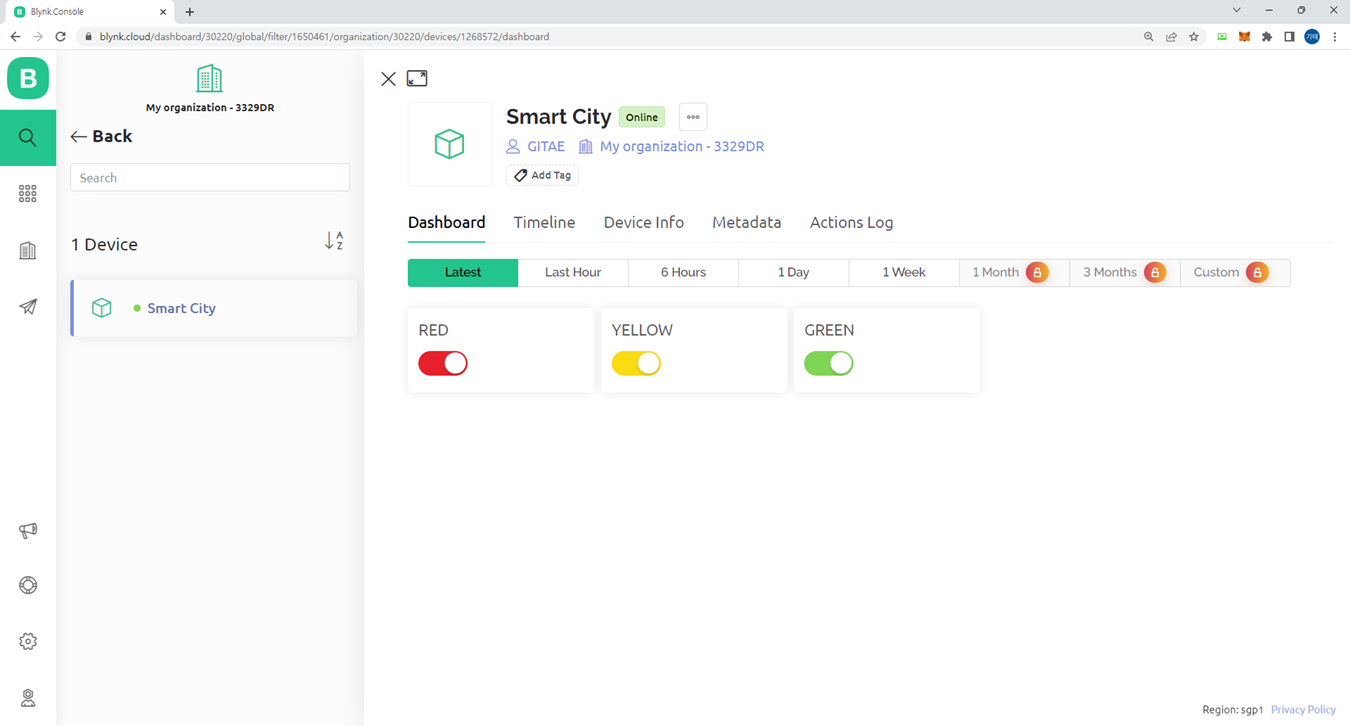Screen dimensions: 1350x726
Task: Open Chrome profile avatar
Action: (1312, 37)
